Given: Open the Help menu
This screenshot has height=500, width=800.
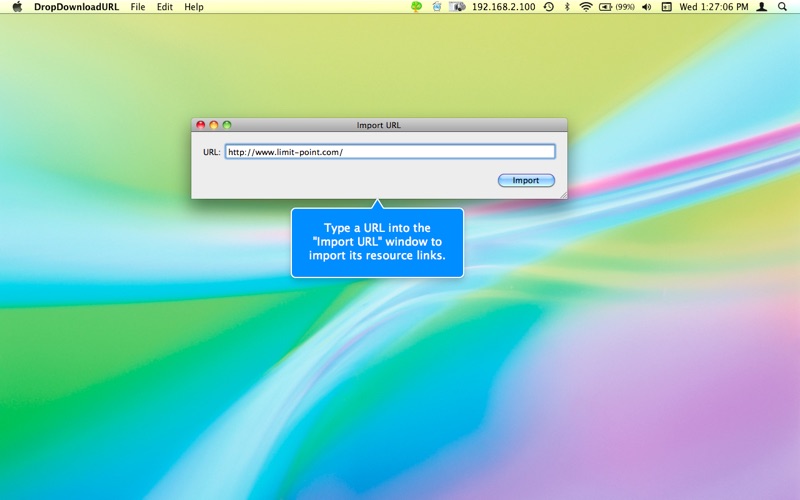Looking at the screenshot, I should click(x=194, y=7).
